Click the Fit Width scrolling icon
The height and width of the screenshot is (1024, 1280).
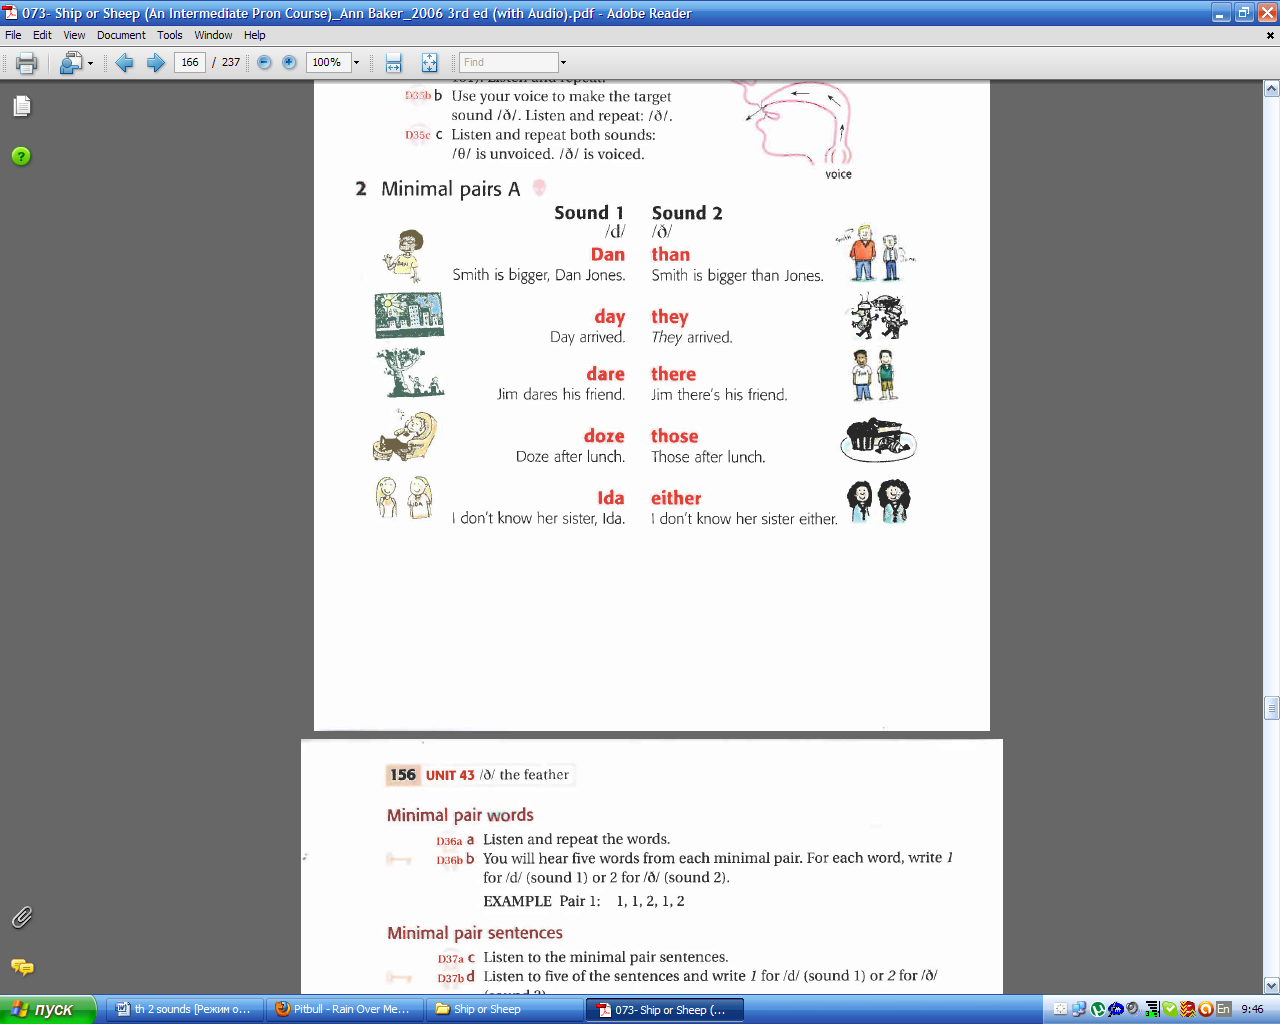point(394,63)
